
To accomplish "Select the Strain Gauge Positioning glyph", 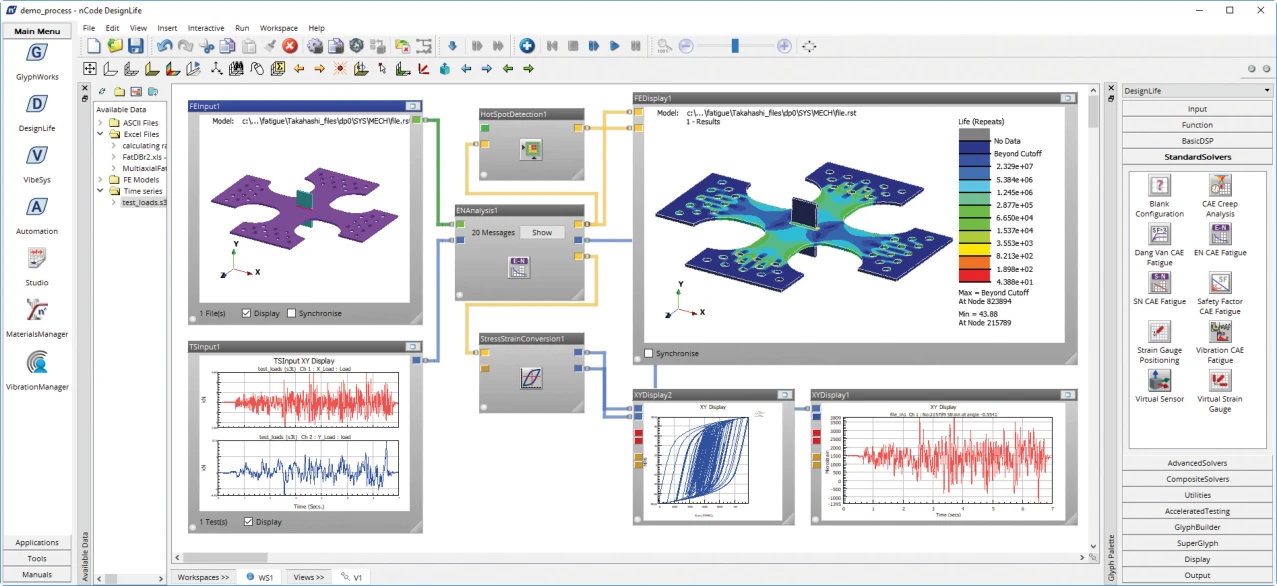I will (1159, 333).
